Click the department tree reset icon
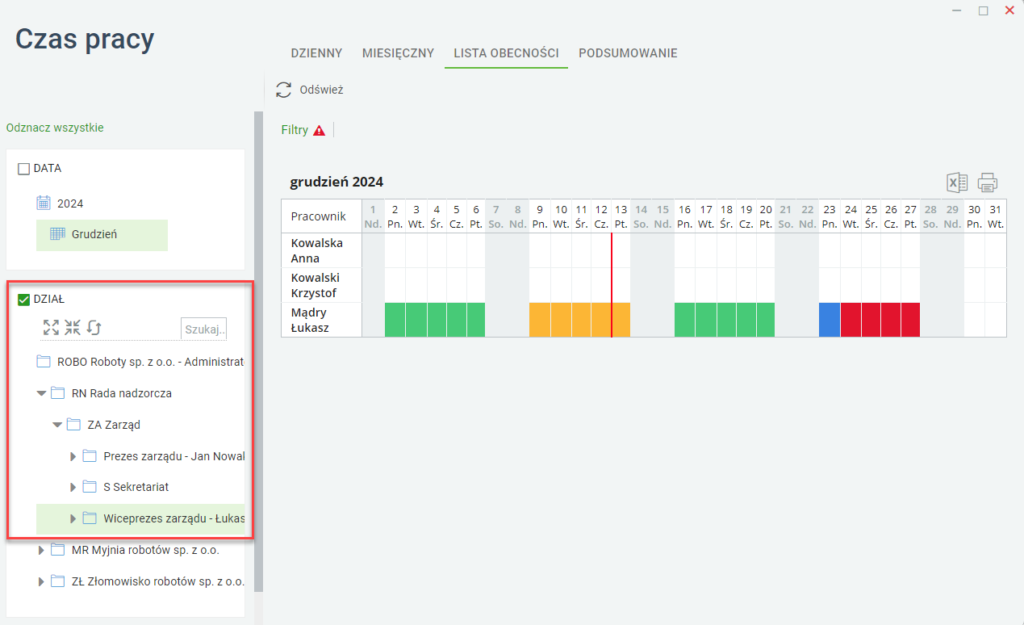1024x625 pixels. (x=94, y=327)
